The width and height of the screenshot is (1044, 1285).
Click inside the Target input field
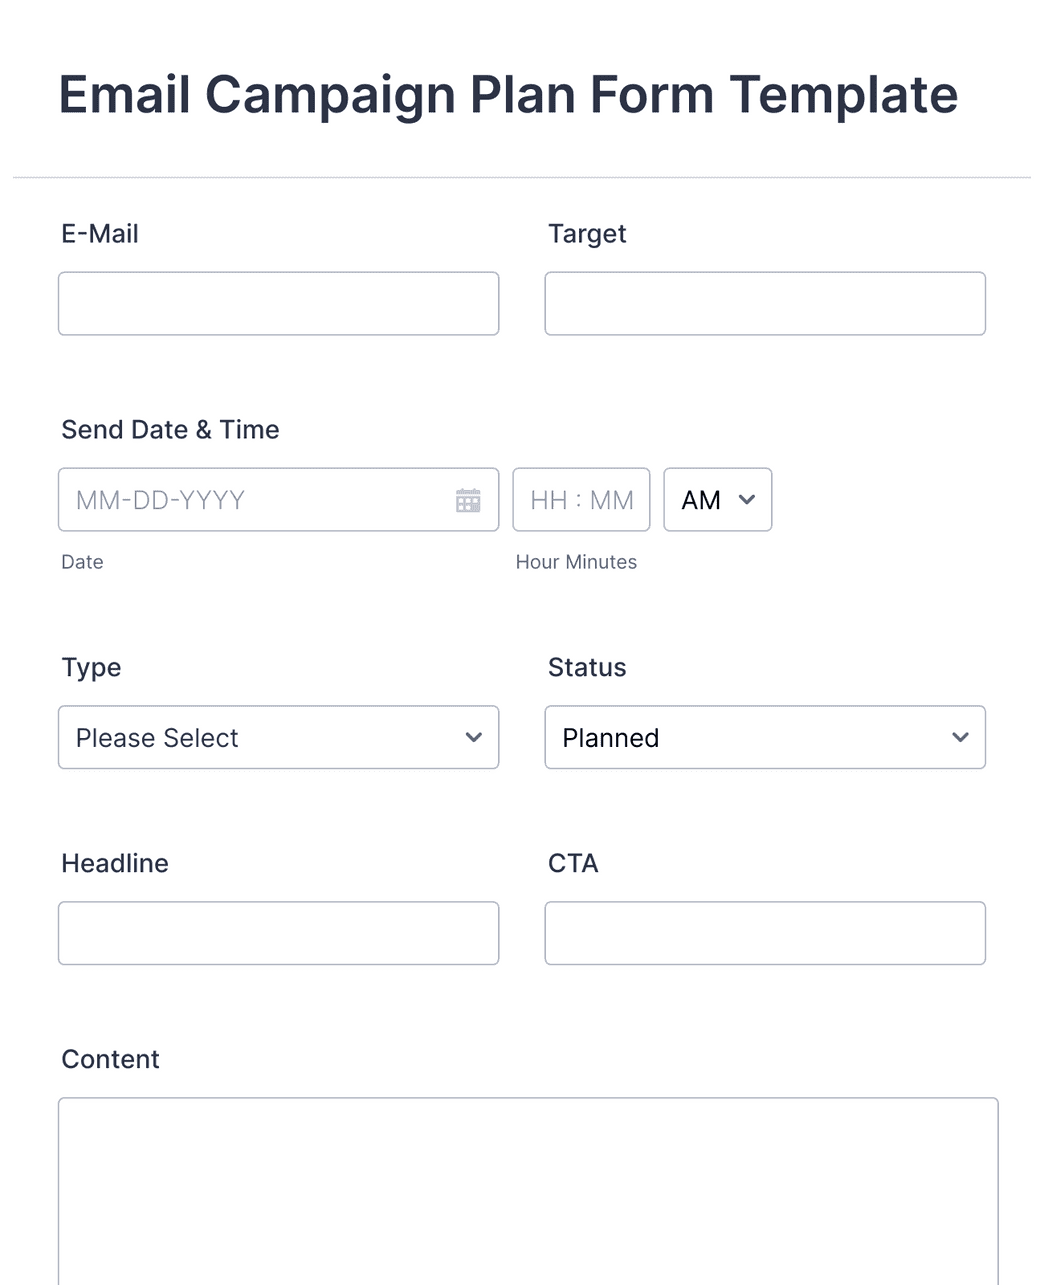tap(764, 303)
